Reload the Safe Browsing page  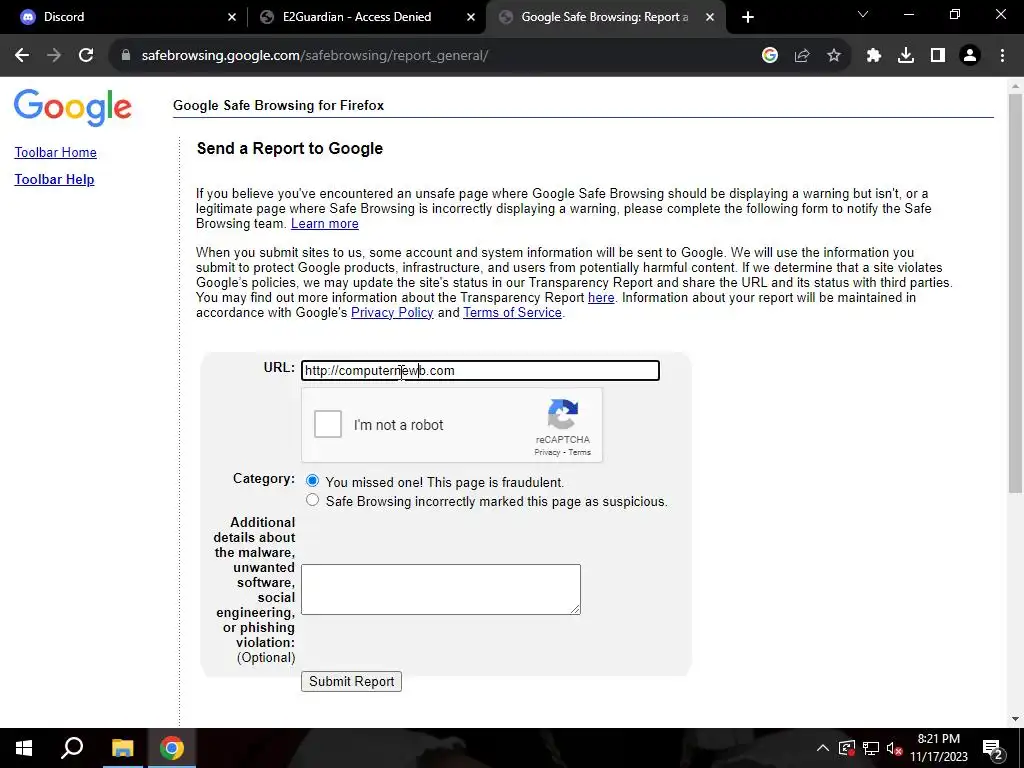pos(86,56)
